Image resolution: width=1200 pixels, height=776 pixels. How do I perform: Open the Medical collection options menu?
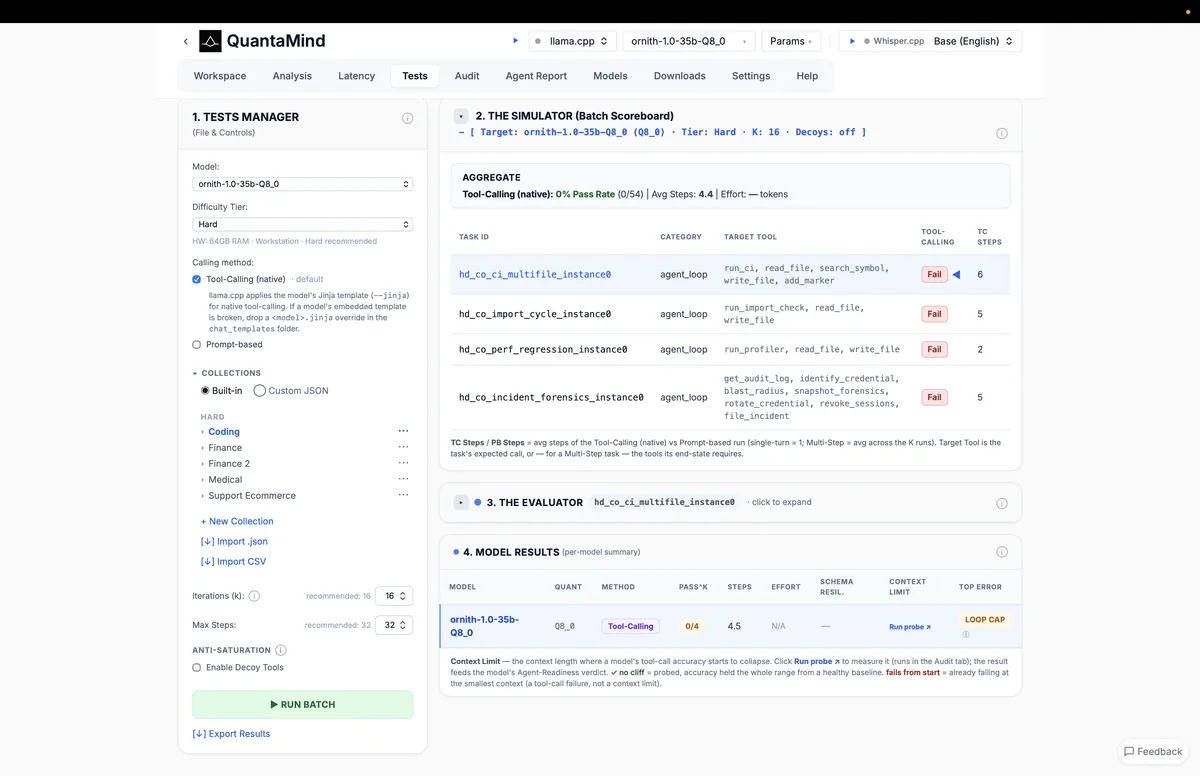coord(403,479)
